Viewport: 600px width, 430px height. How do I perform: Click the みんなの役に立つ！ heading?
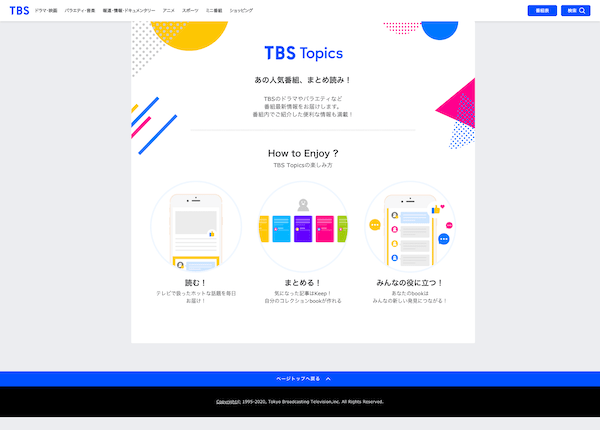[410, 283]
